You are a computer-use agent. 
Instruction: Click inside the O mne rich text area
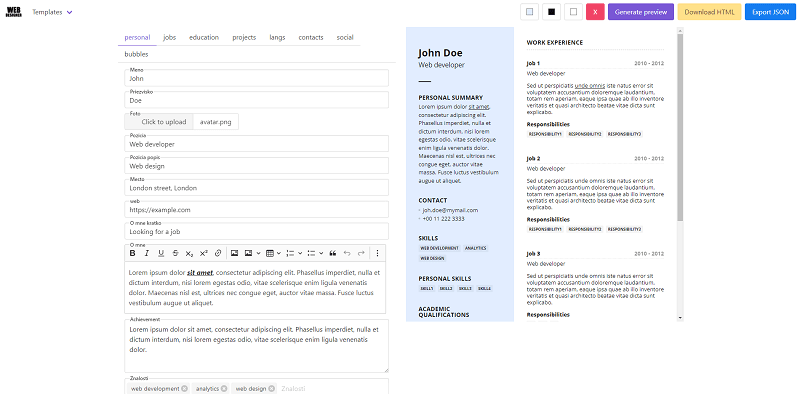pyautogui.click(x=255, y=287)
